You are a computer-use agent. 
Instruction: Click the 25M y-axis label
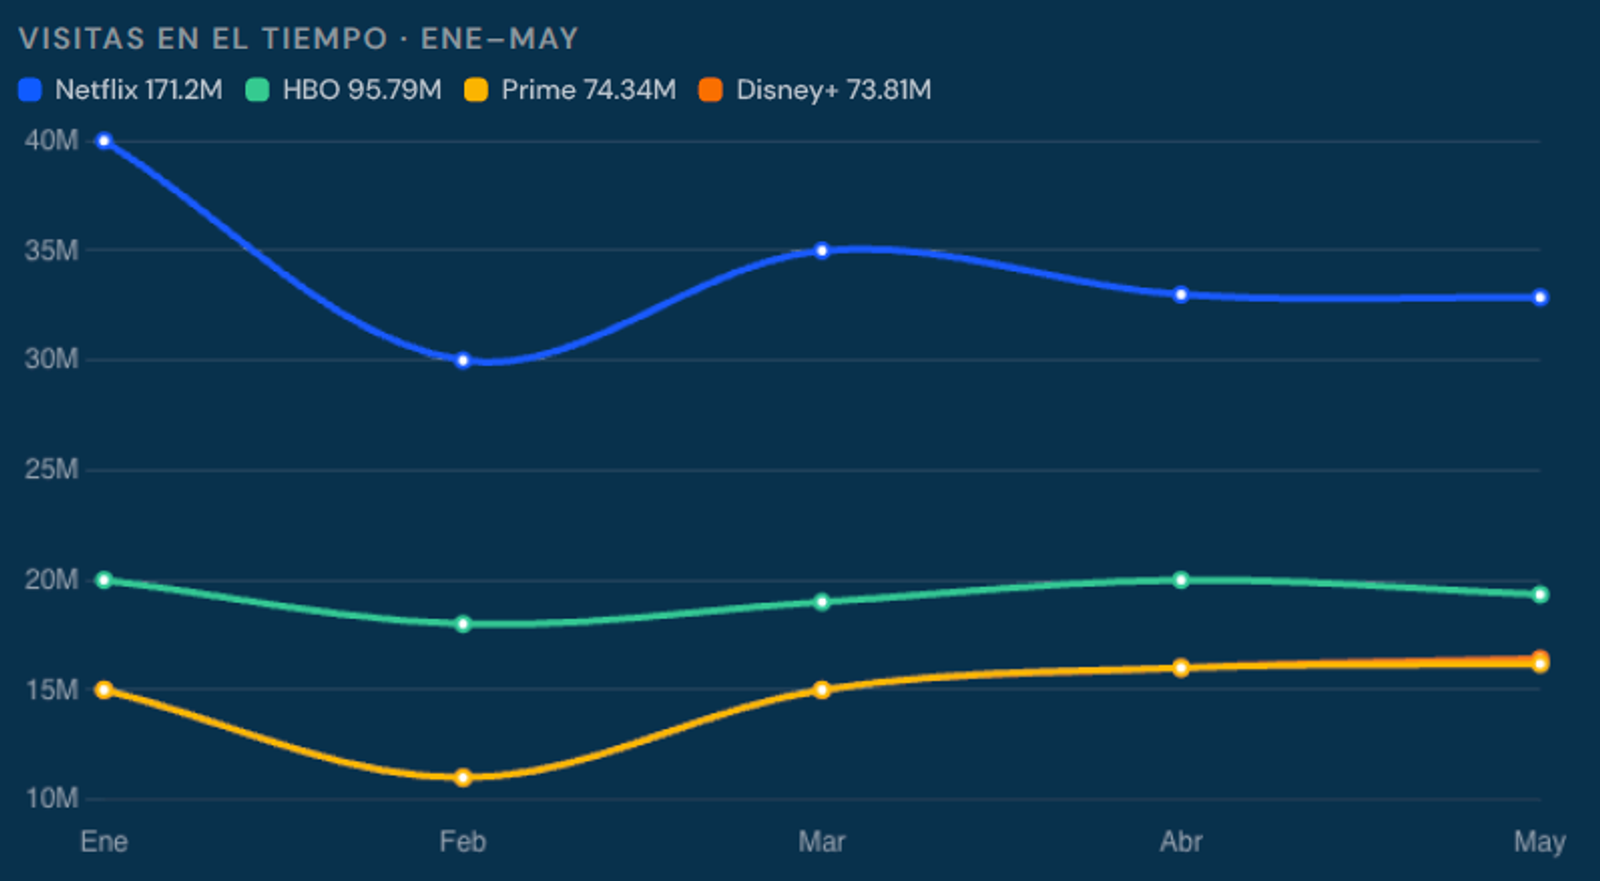pyautogui.click(x=52, y=469)
